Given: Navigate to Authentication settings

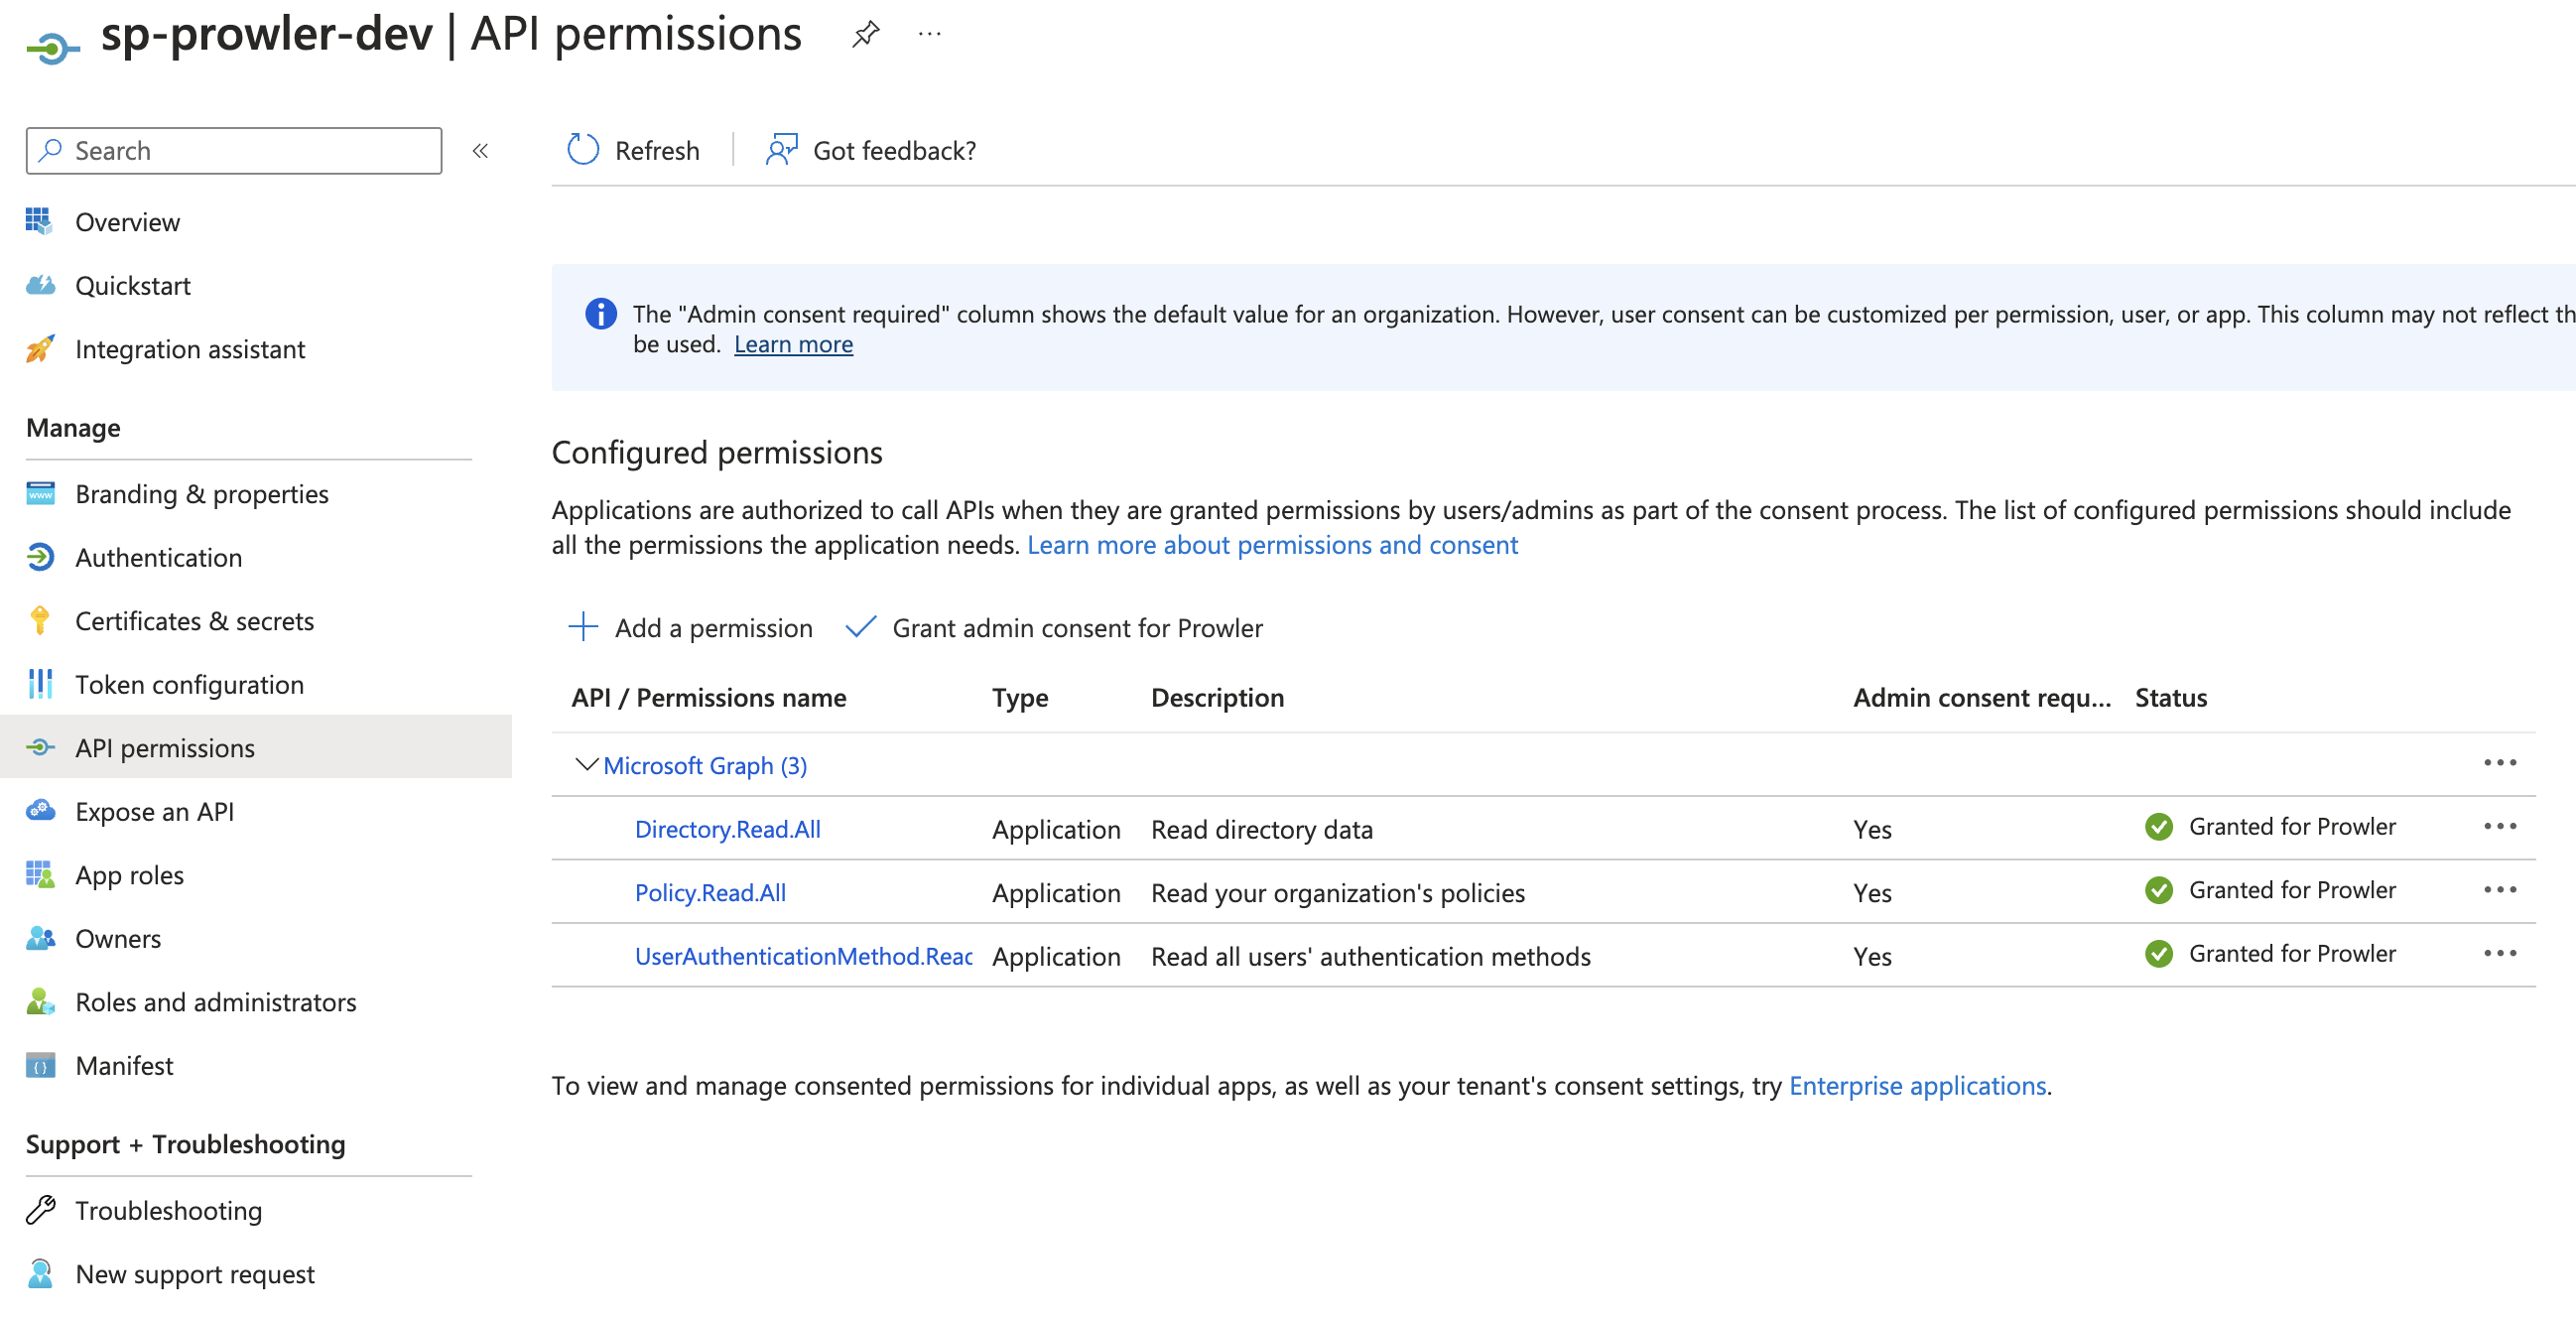Looking at the screenshot, I should coord(159,557).
